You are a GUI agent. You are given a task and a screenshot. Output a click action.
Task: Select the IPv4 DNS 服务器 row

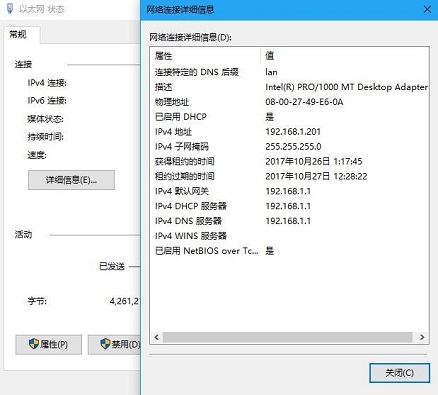289,221
